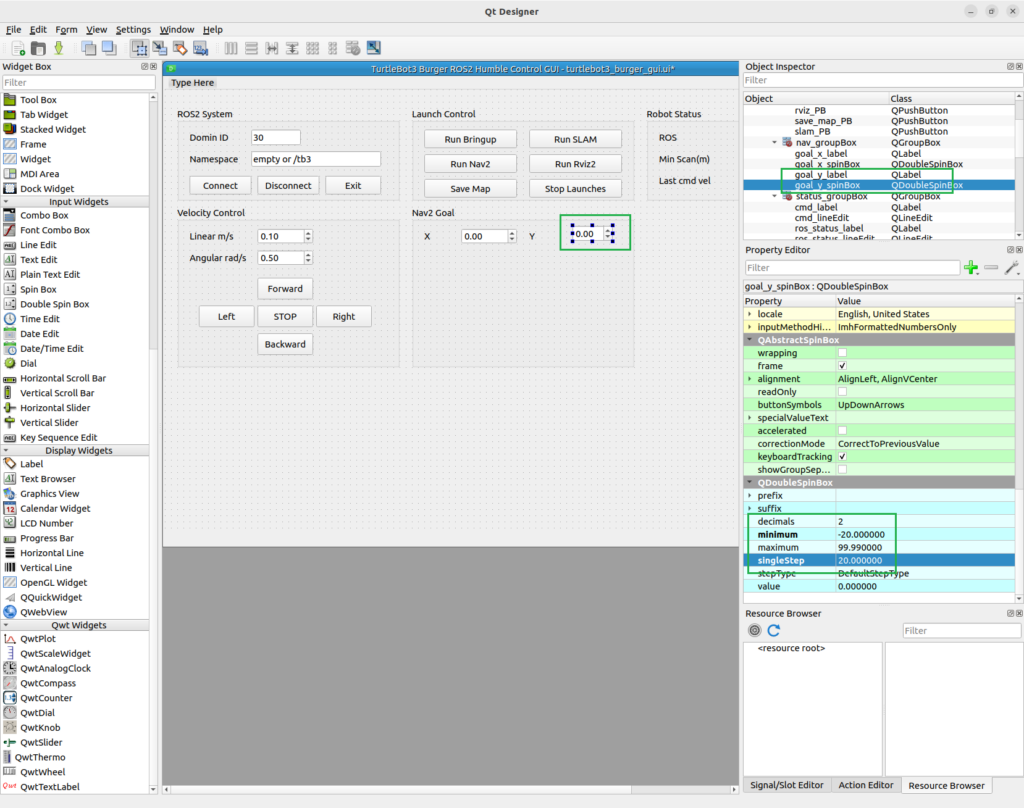Collapse the Display Widgets category
The image size is (1024, 808).
coord(6,451)
